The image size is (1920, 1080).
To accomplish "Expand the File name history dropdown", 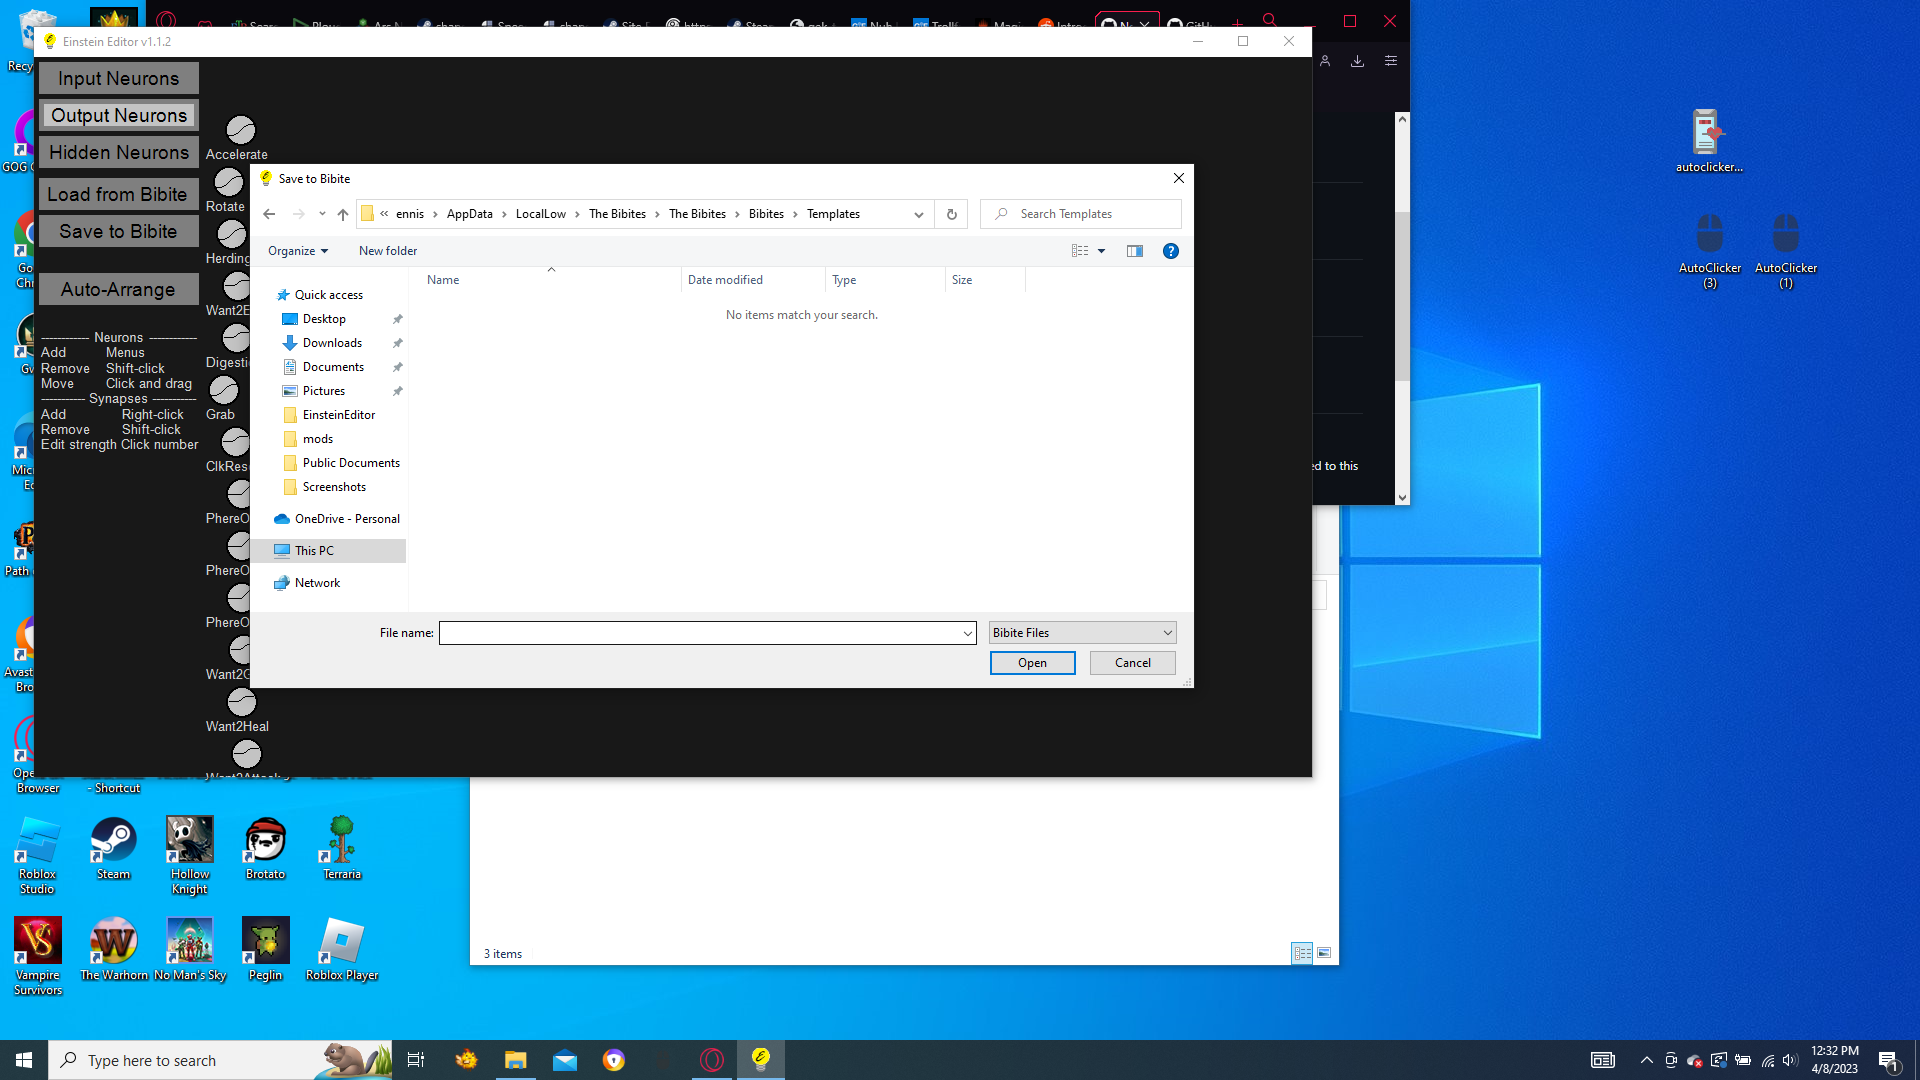I will click(x=967, y=633).
